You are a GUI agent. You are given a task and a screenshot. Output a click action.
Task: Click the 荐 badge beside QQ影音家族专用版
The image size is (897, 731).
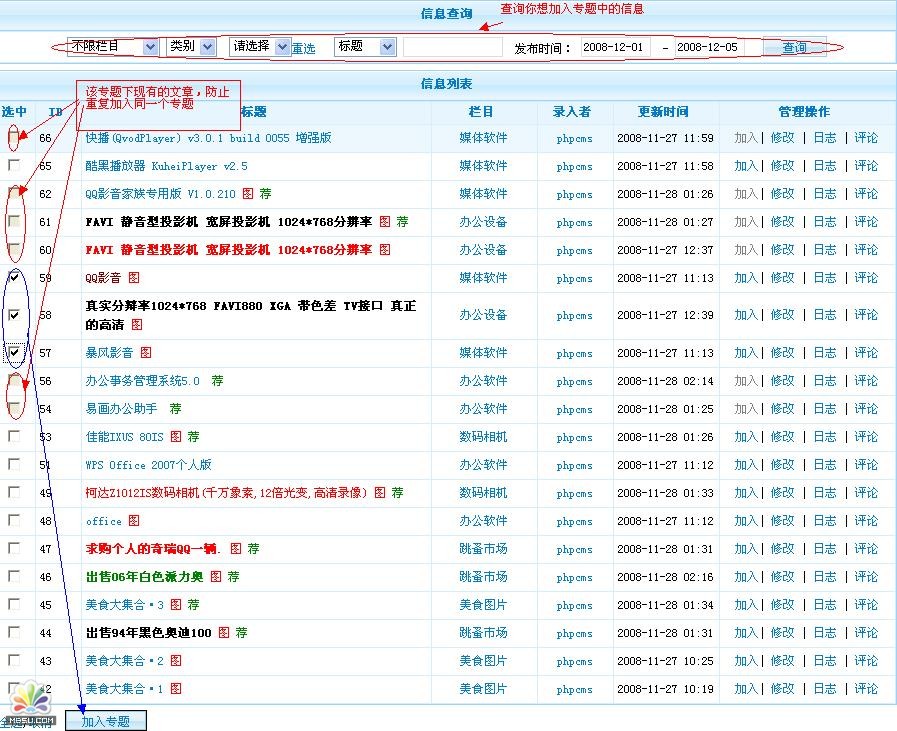tap(265, 194)
